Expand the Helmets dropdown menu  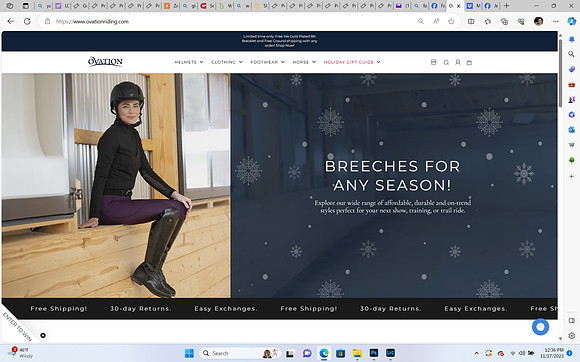189,62
